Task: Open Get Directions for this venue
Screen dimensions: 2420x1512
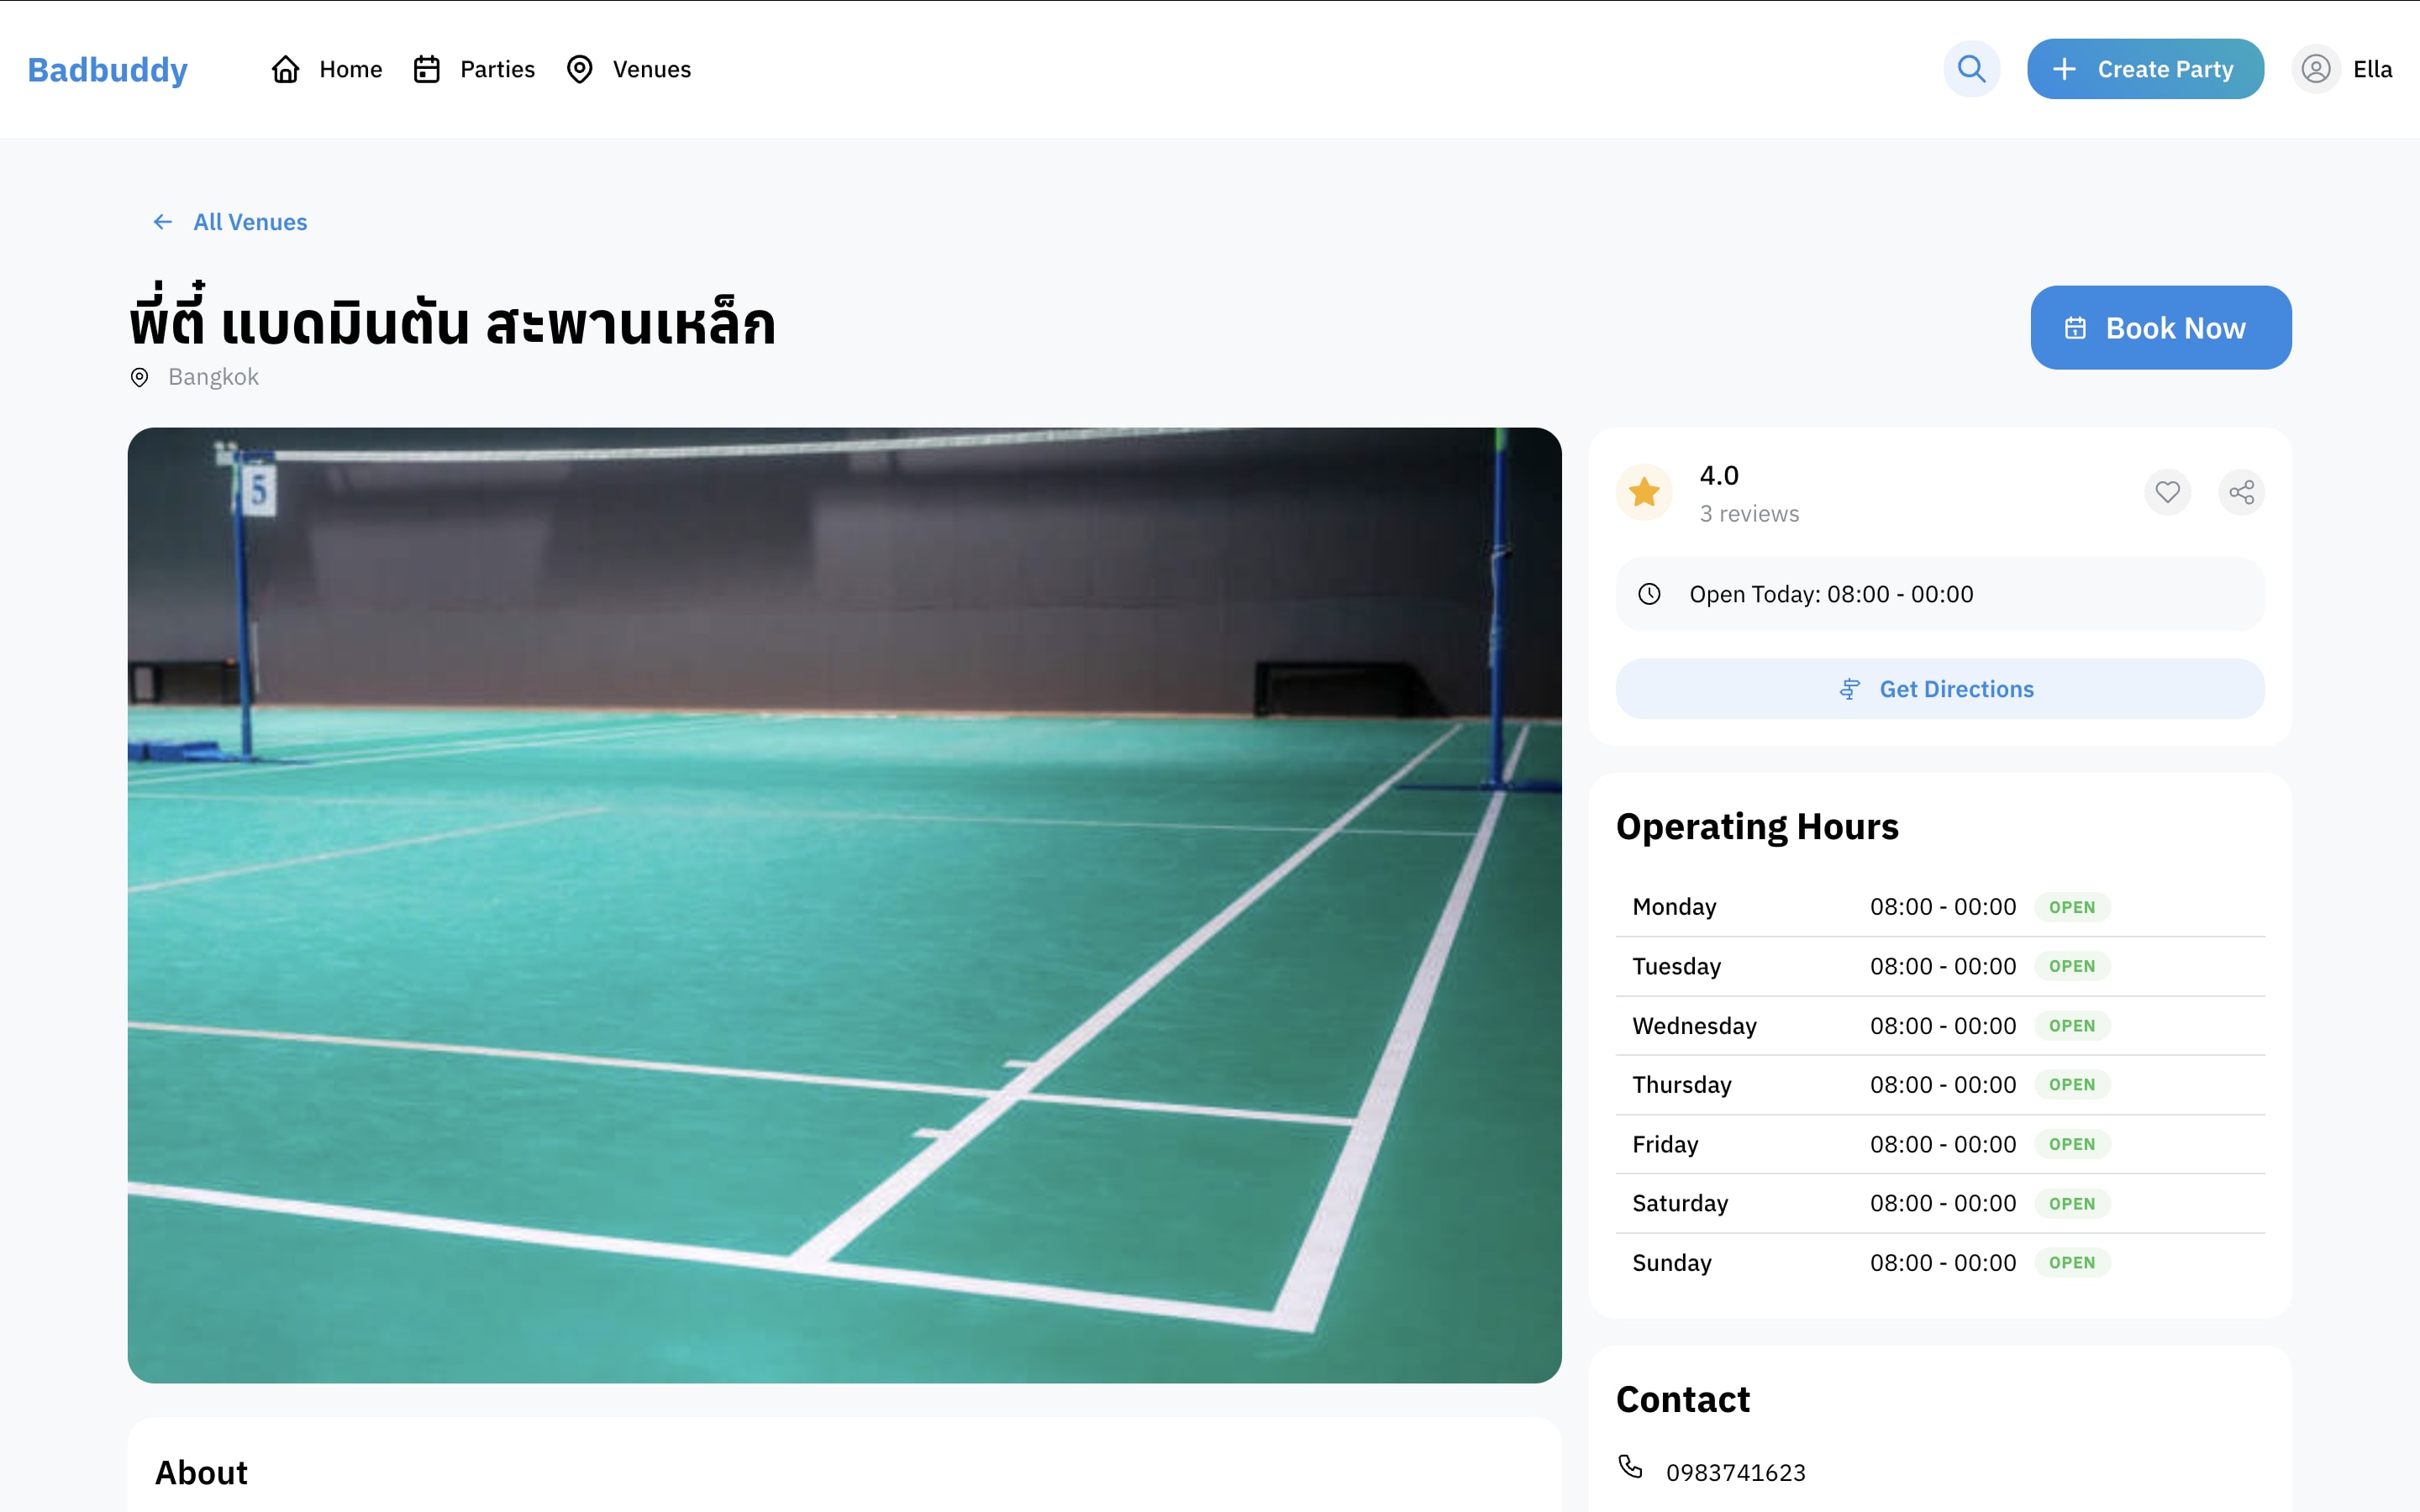Action: tap(1939, 689)
